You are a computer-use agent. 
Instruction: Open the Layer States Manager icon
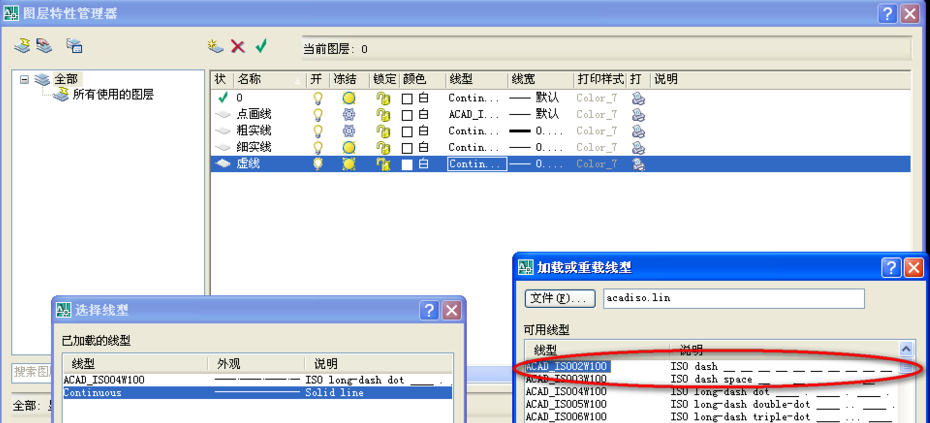[x=74, y=46]
